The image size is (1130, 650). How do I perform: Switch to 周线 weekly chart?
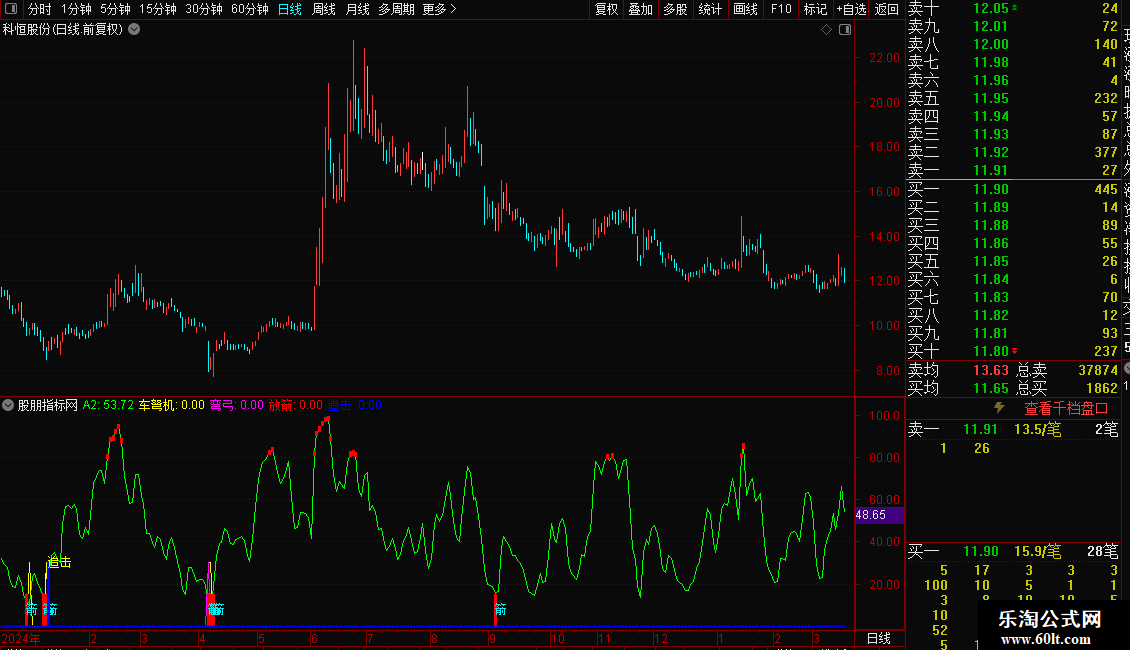[x=324, y=9]
